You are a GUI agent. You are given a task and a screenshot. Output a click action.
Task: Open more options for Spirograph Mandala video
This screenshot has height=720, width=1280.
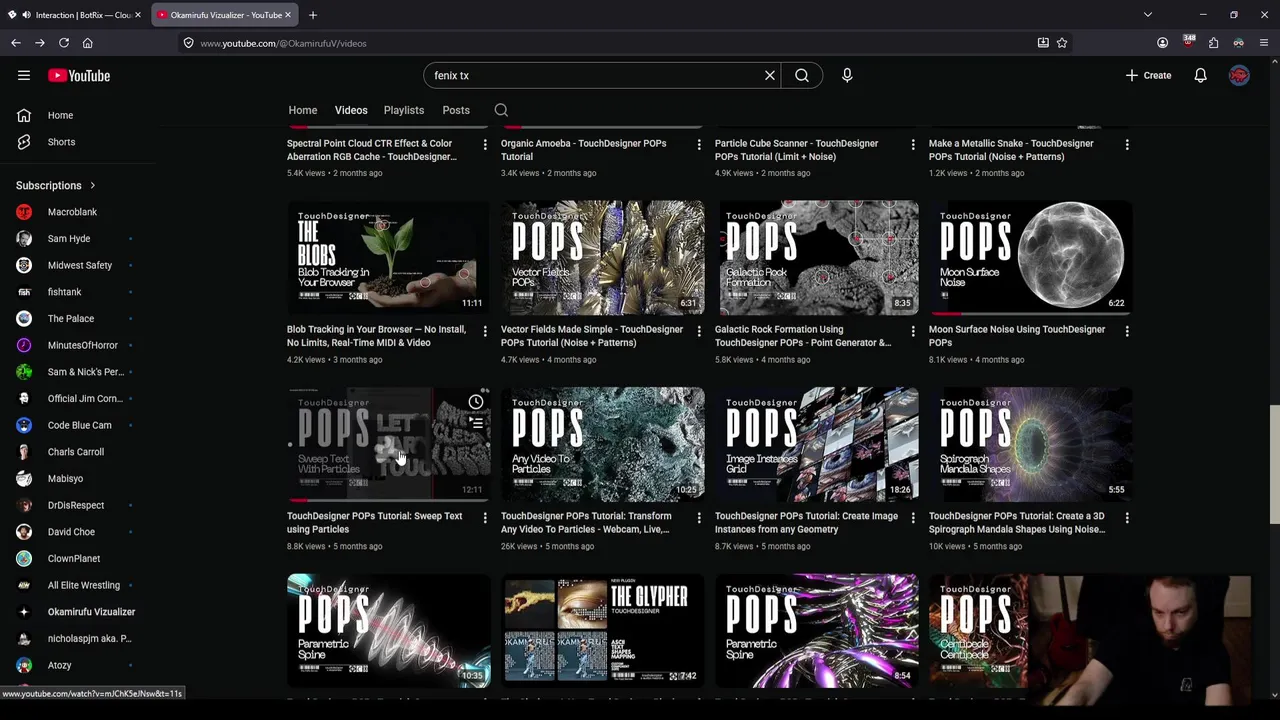click(1127, 517)
